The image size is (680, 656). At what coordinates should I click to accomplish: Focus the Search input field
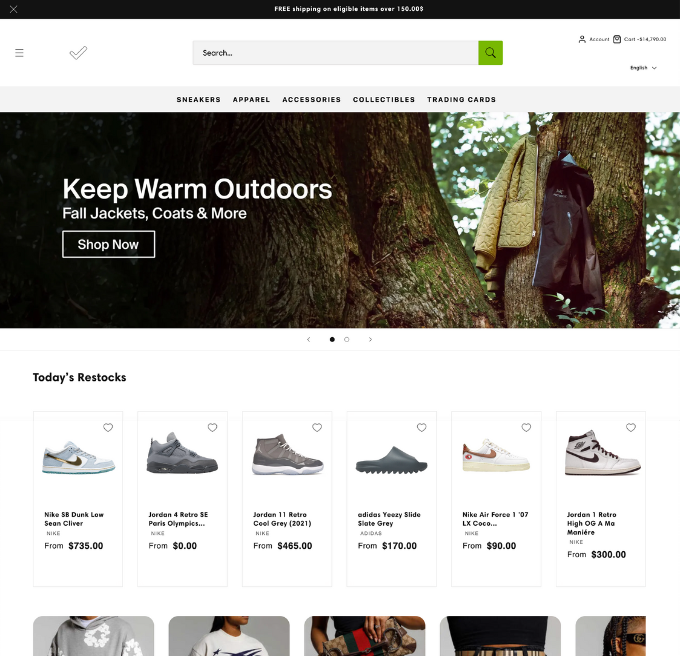[x=335, y=53]
